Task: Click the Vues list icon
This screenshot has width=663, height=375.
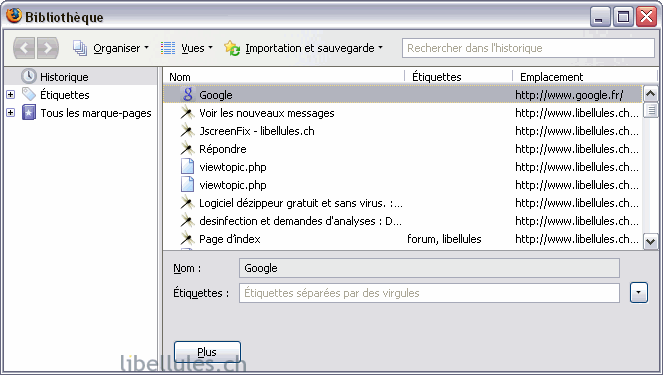Action: pyautogui.click(x=168, y=48)
